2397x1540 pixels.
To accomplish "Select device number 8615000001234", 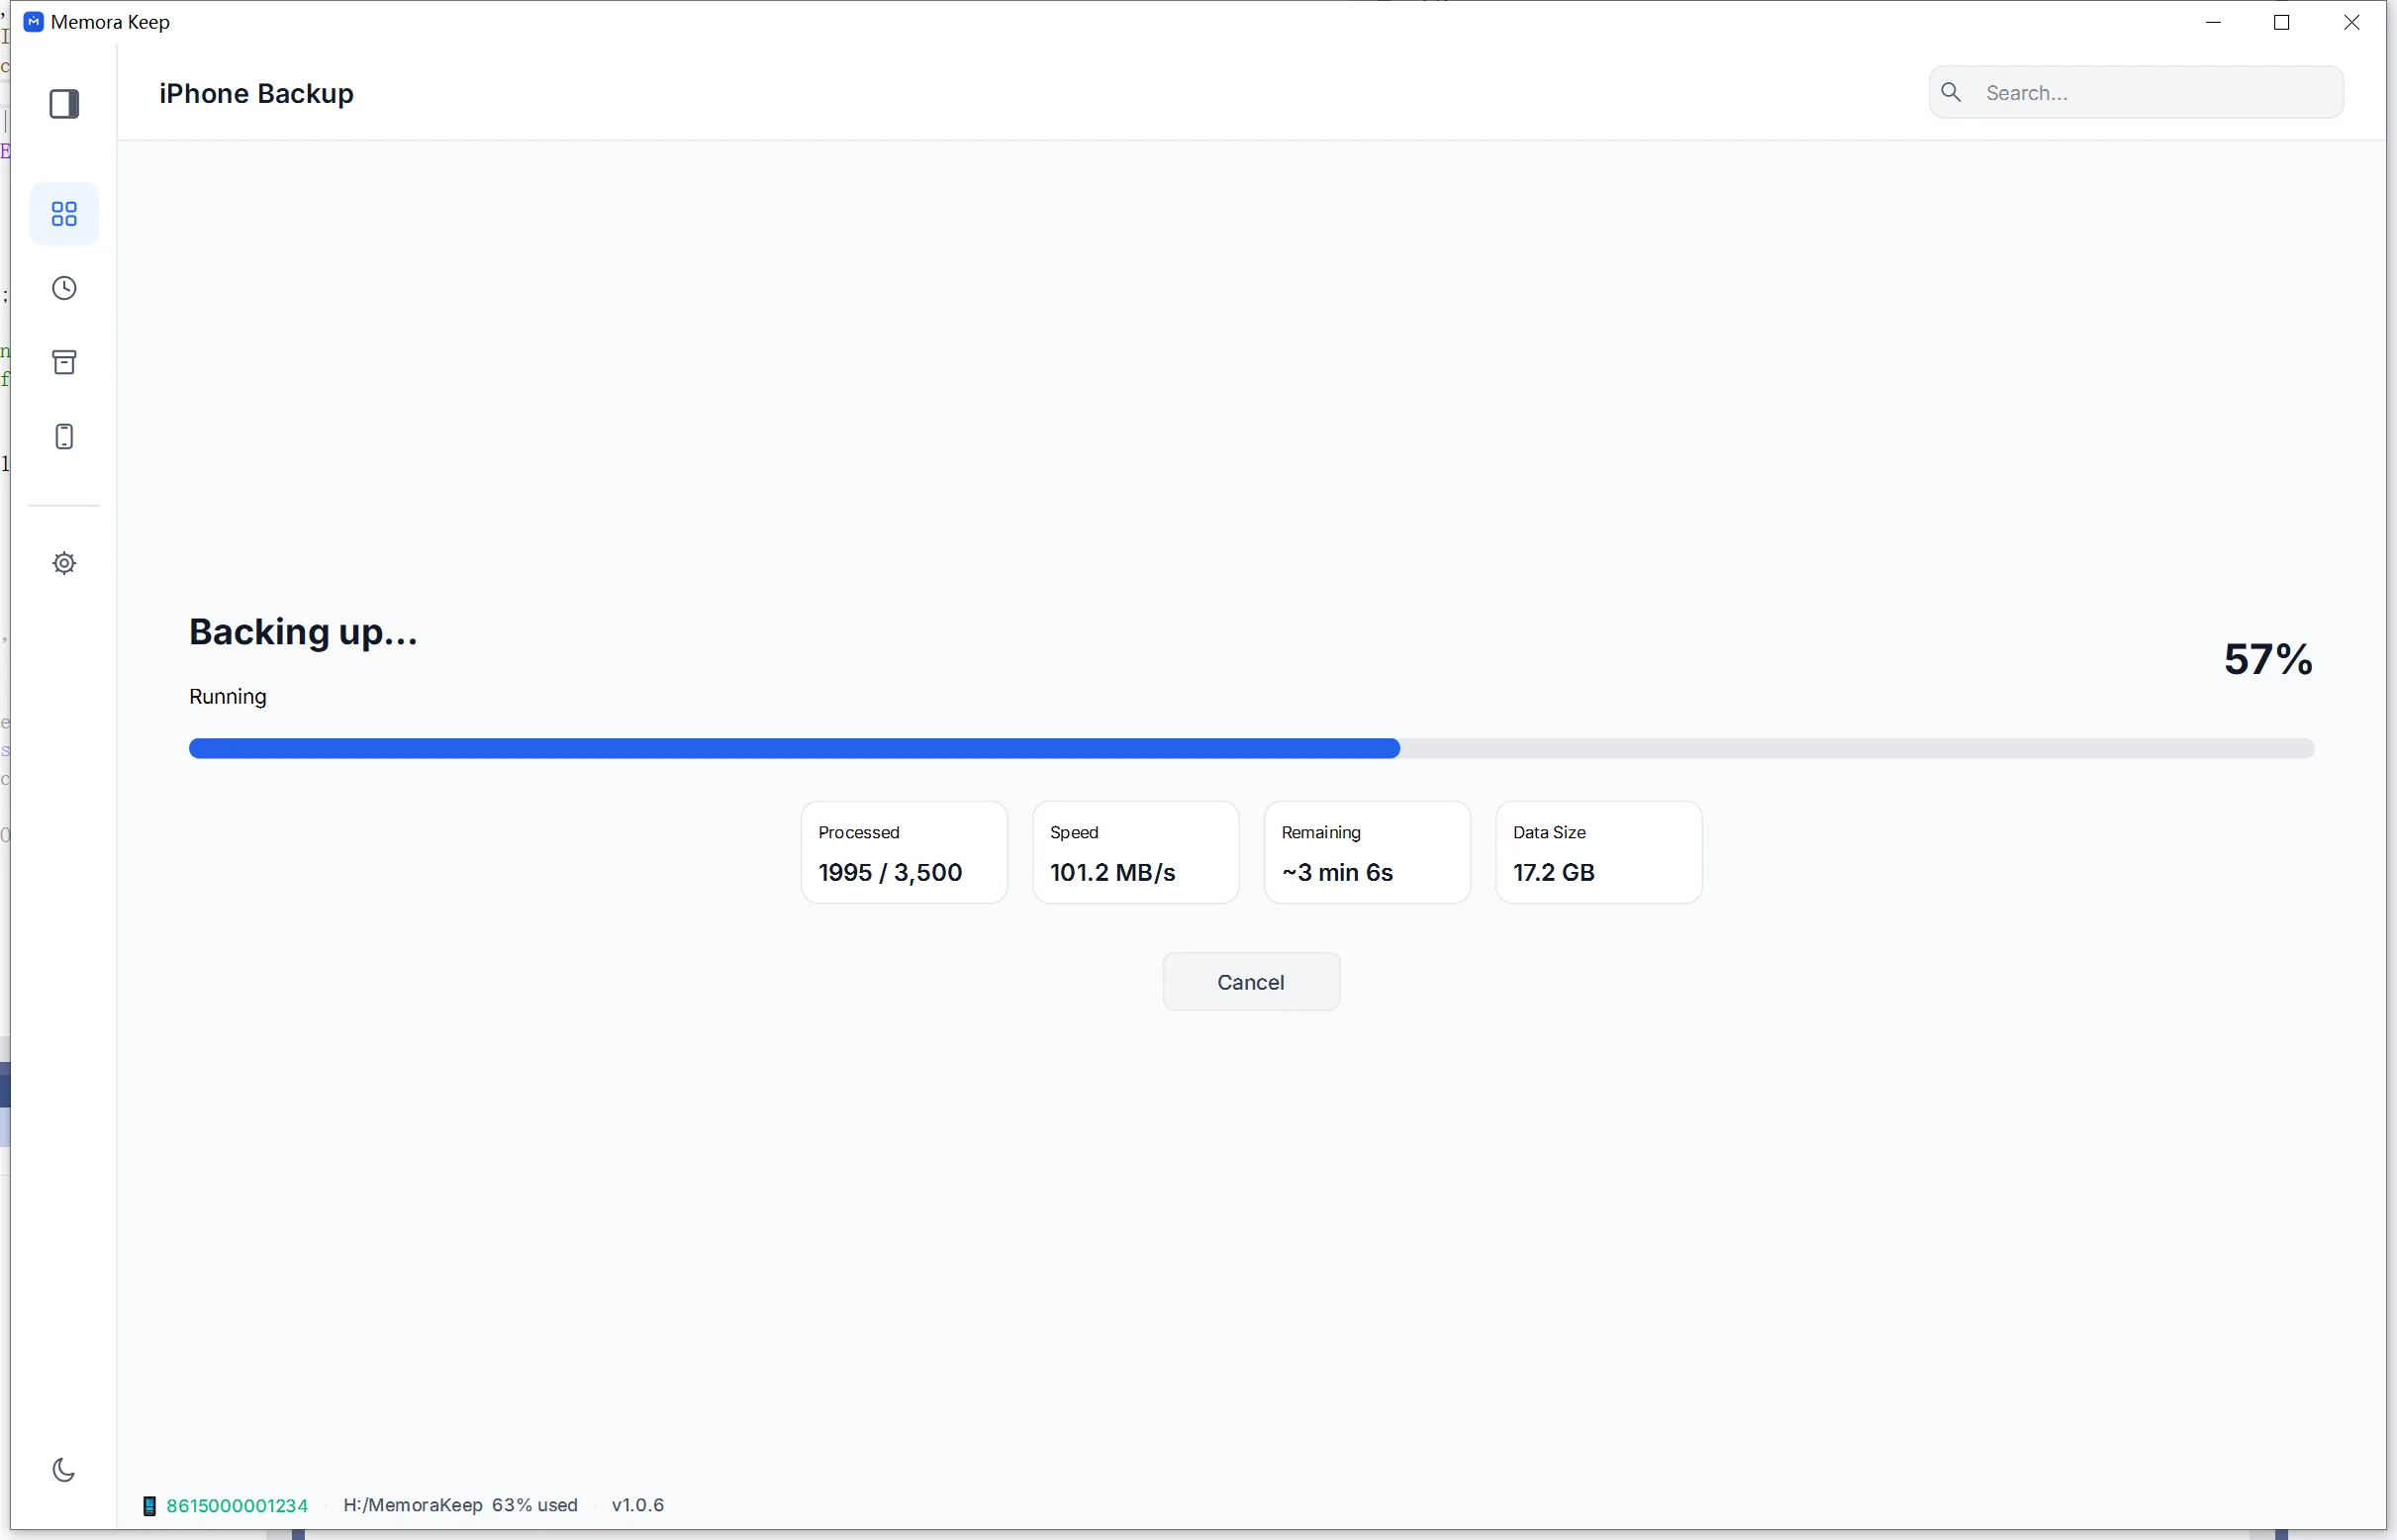I will [237, 1505].
